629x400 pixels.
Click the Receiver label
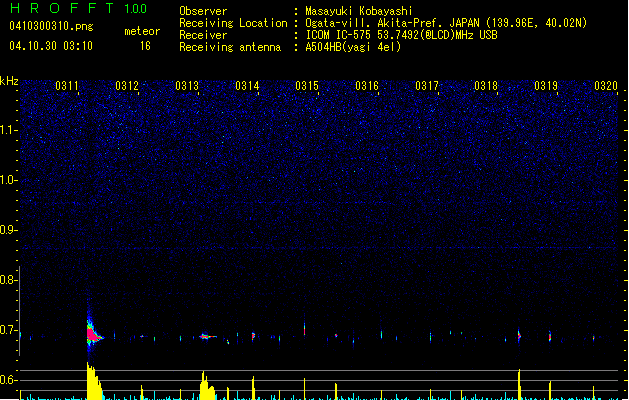pos(203,35)
